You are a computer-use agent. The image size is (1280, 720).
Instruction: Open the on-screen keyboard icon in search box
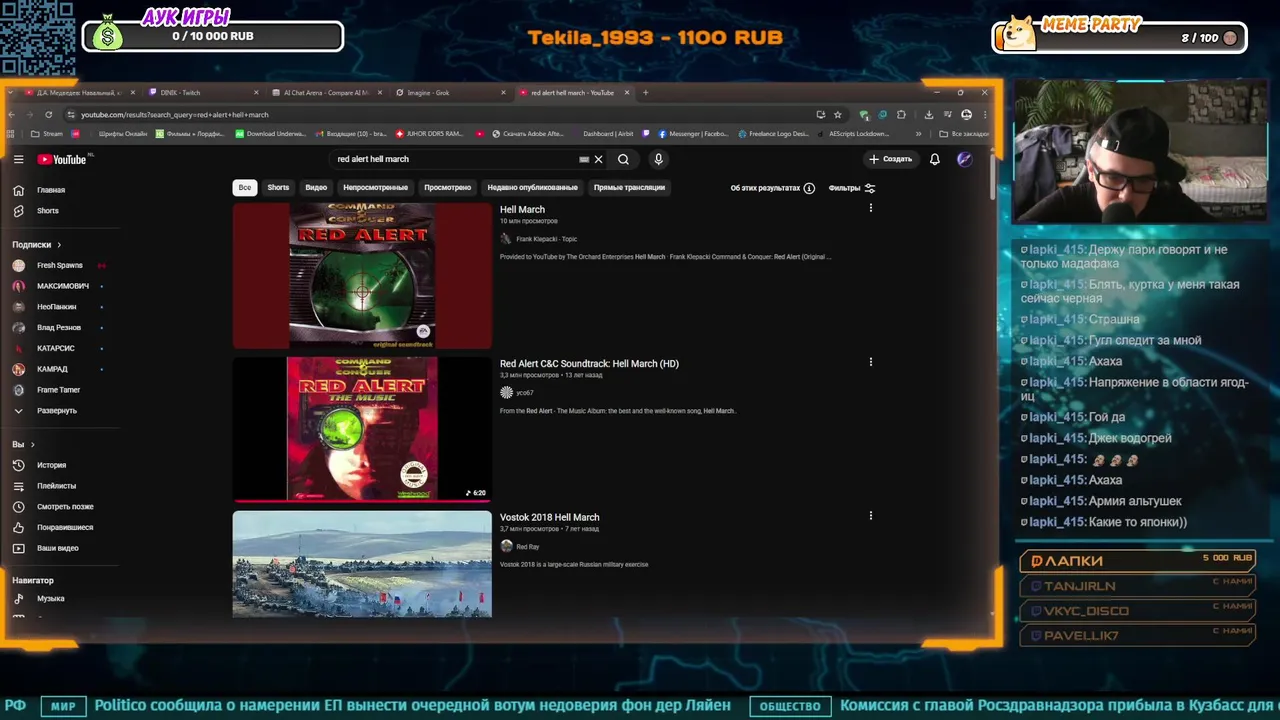(584, 159)
